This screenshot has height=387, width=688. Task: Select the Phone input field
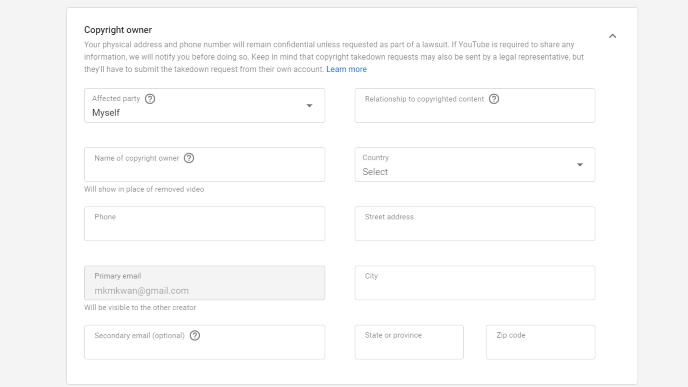204,223
